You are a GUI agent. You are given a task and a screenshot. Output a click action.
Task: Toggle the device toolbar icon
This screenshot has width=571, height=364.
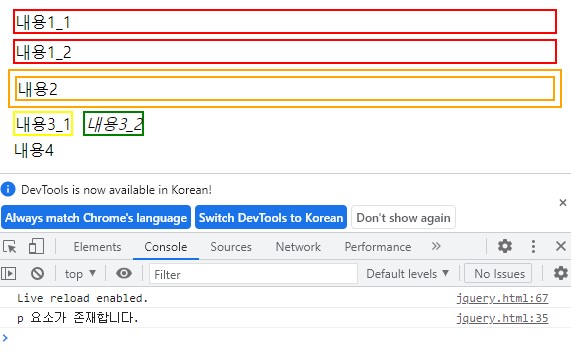pos(36,246)
